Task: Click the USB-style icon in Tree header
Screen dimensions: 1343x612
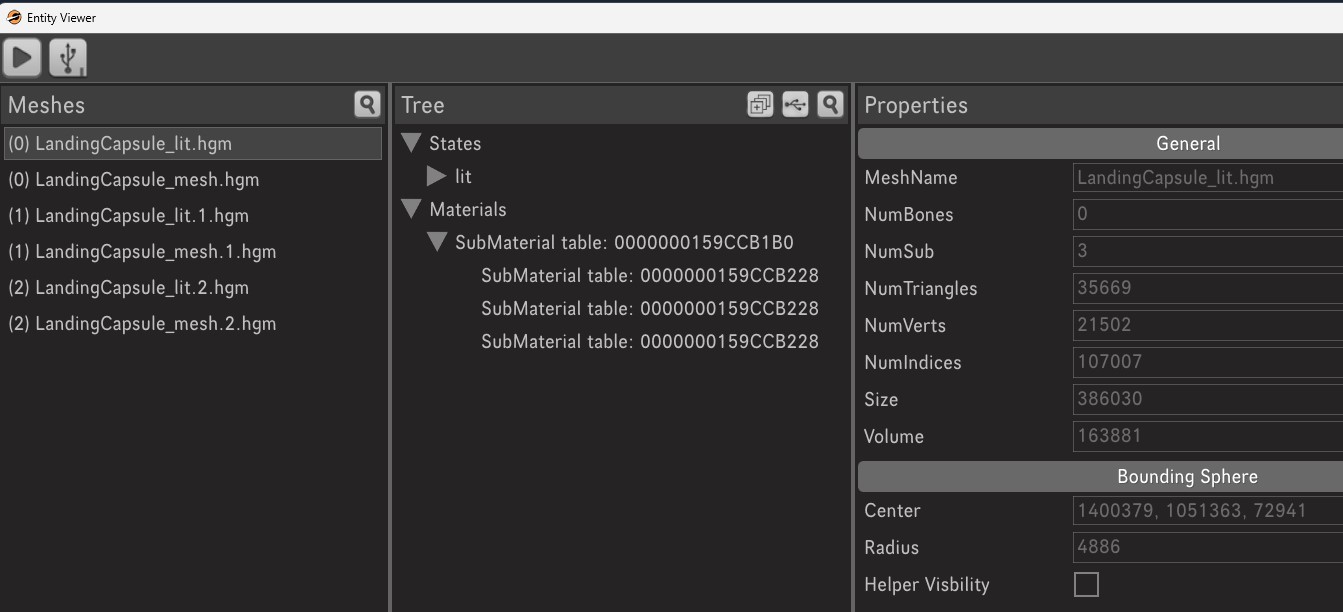Action: 795,104
